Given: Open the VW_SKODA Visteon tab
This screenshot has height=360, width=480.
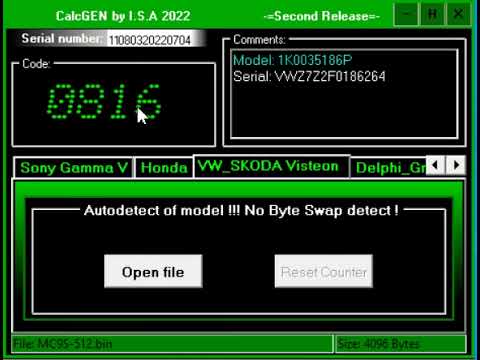Looking at the screenshot, I should coord(271,166).
